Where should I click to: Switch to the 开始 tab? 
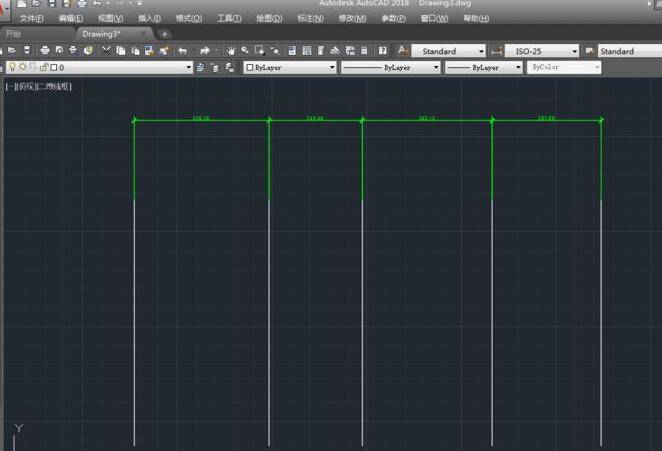tap(14, 33)
